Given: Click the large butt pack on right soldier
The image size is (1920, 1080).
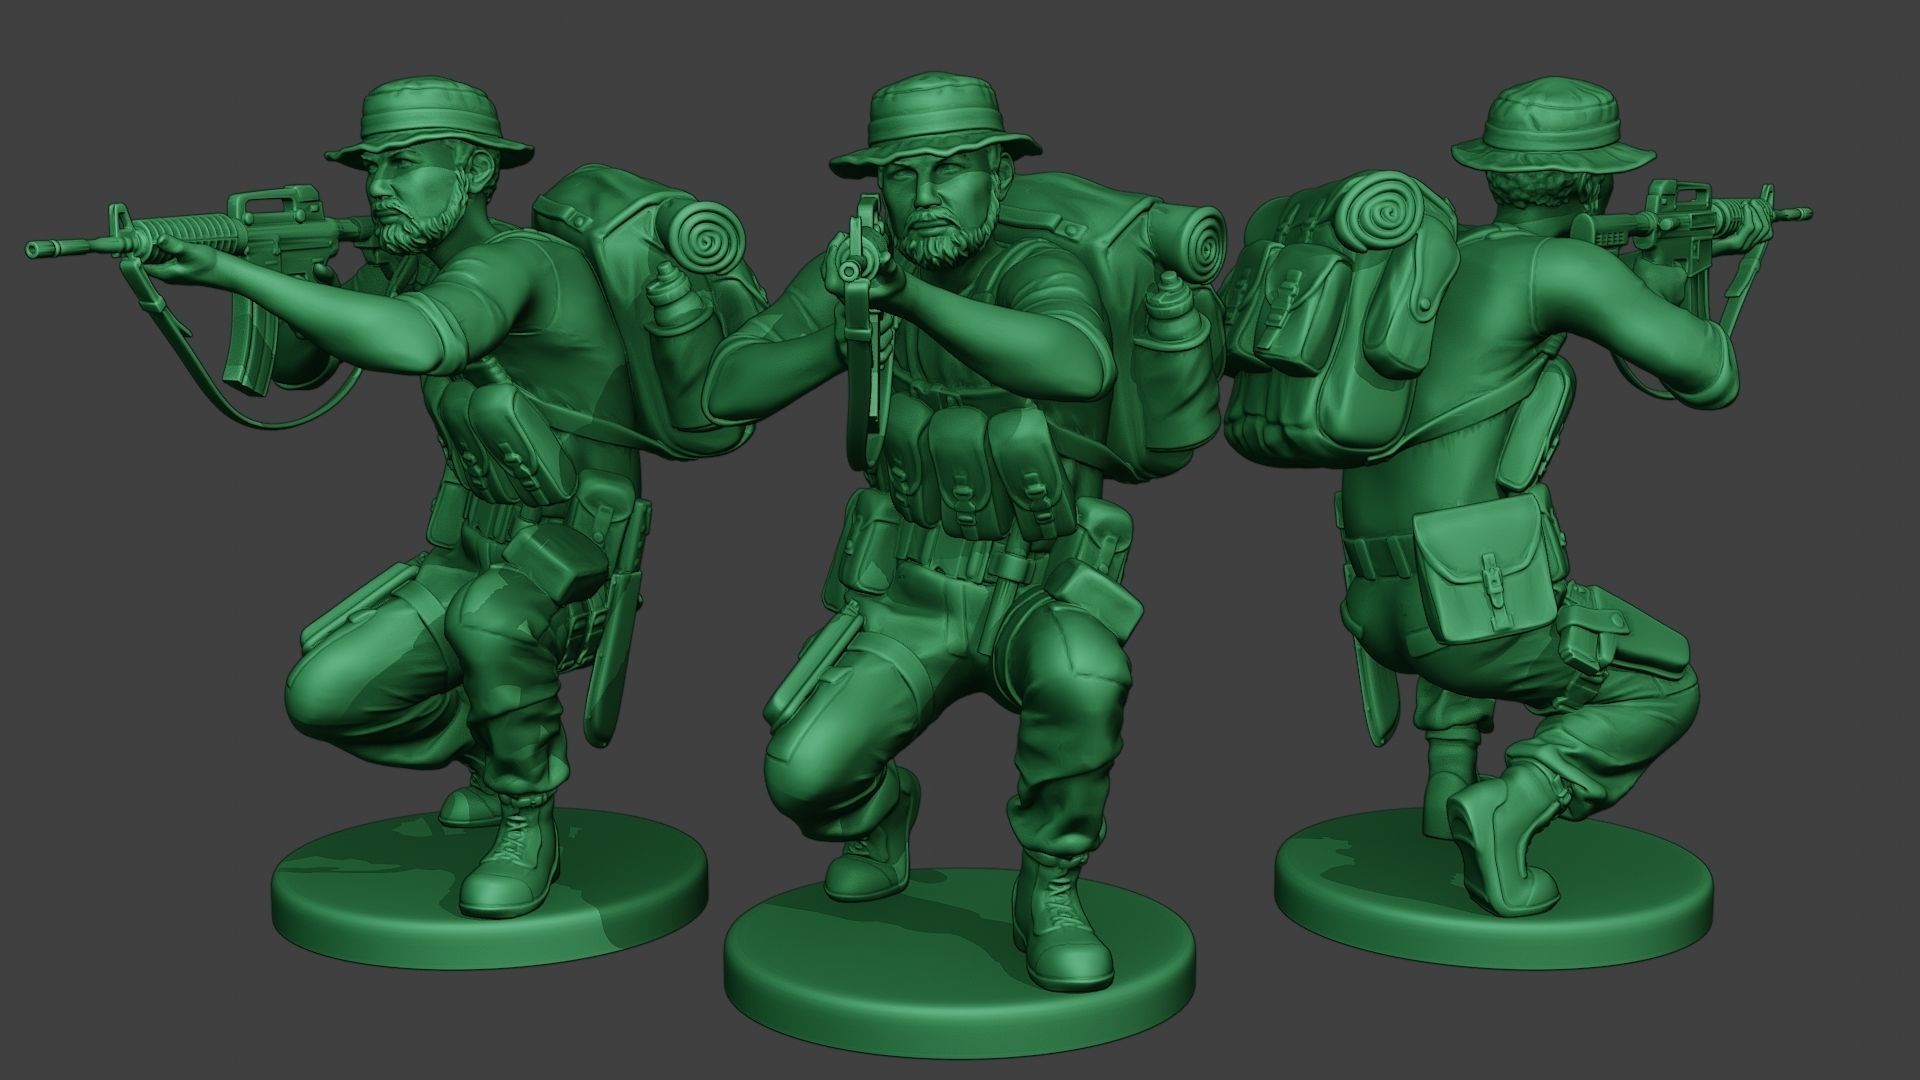Looking at the screenshot, I should (x=1488, y=568).
